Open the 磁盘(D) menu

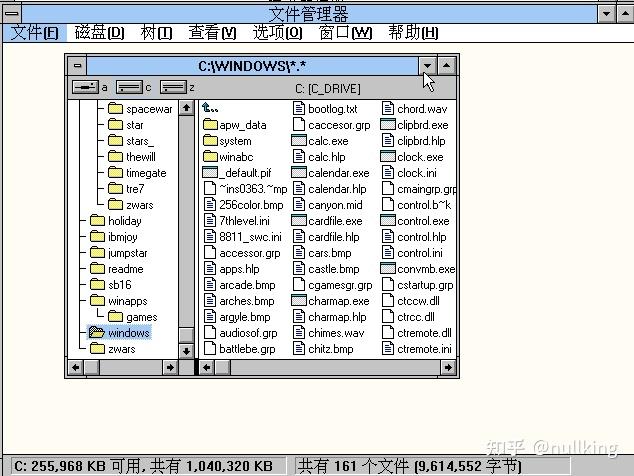click(x=99, y=33)
